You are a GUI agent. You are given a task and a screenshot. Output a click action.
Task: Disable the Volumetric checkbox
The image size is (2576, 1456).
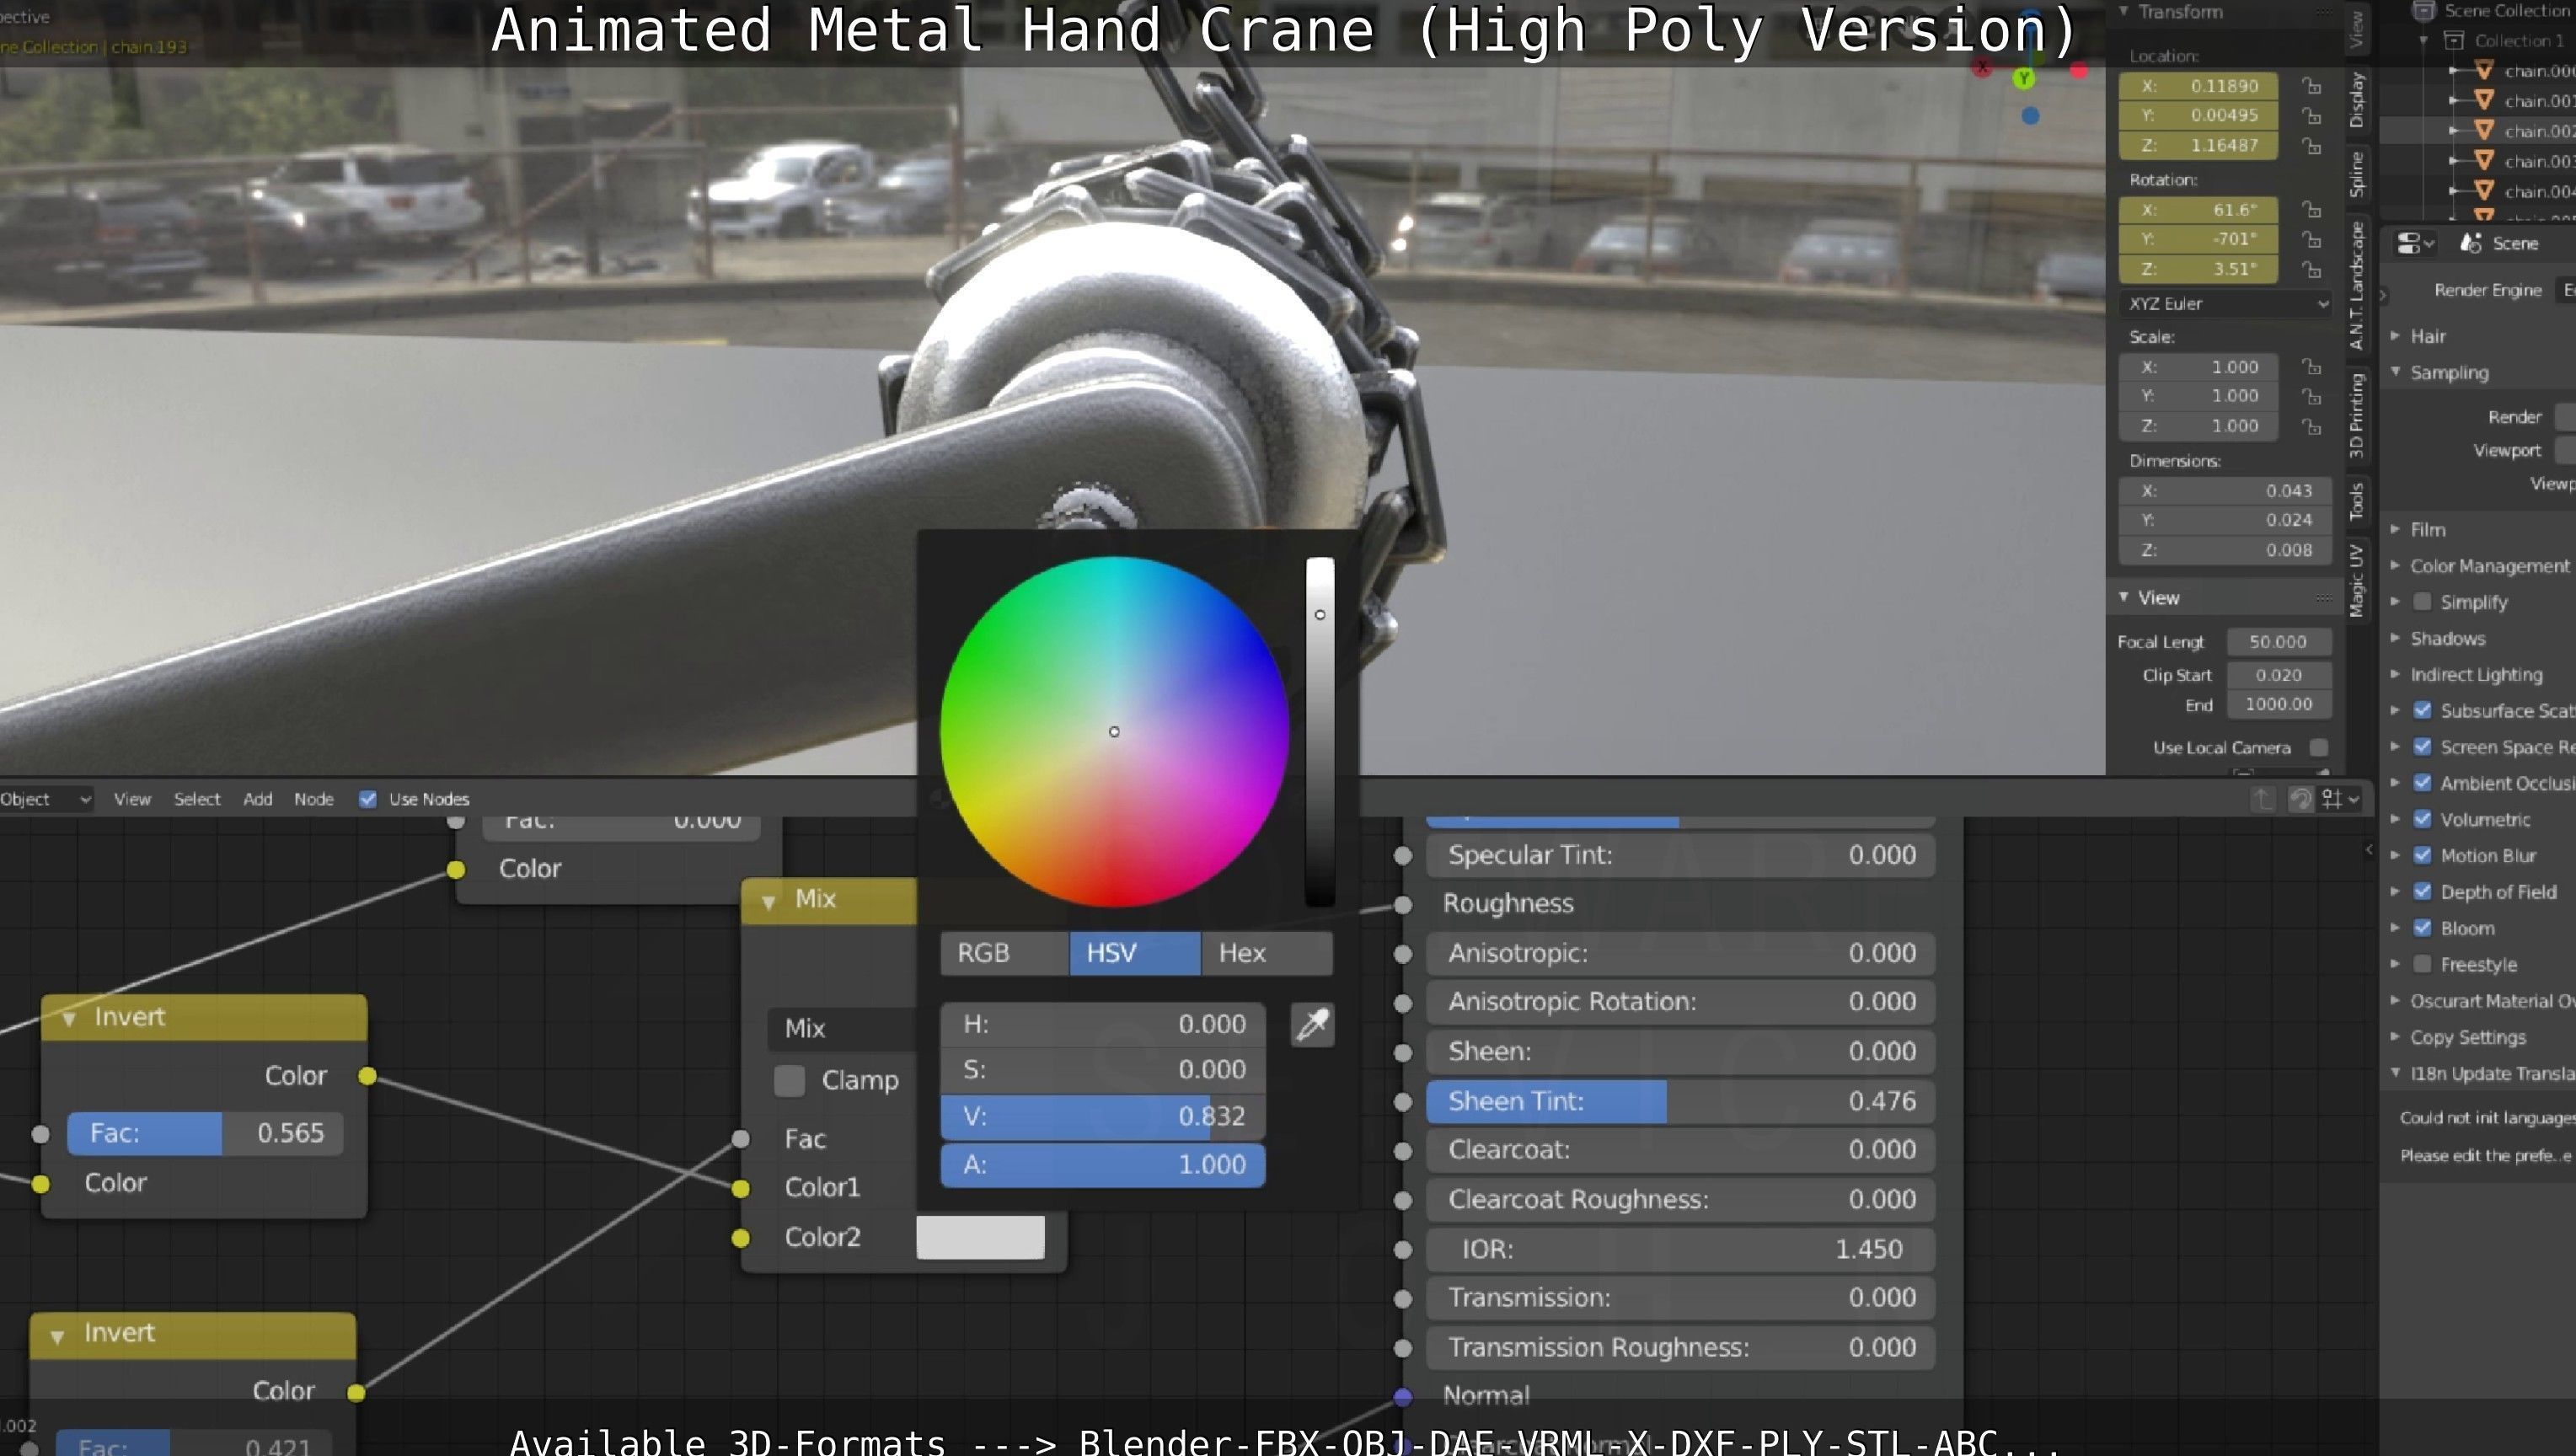click(x=2422, y=819)
